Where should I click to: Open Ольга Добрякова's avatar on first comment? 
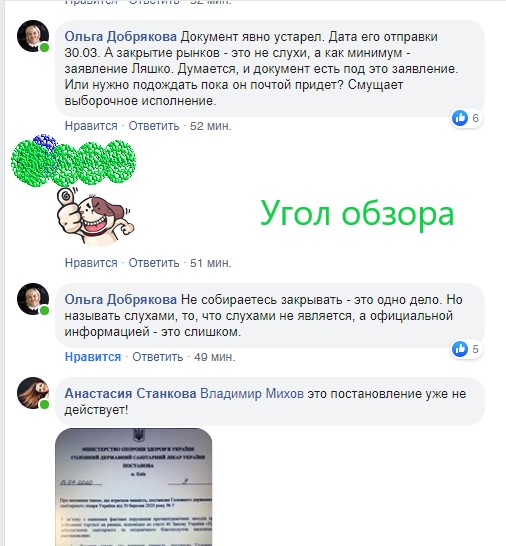click(x=33, y=36)
